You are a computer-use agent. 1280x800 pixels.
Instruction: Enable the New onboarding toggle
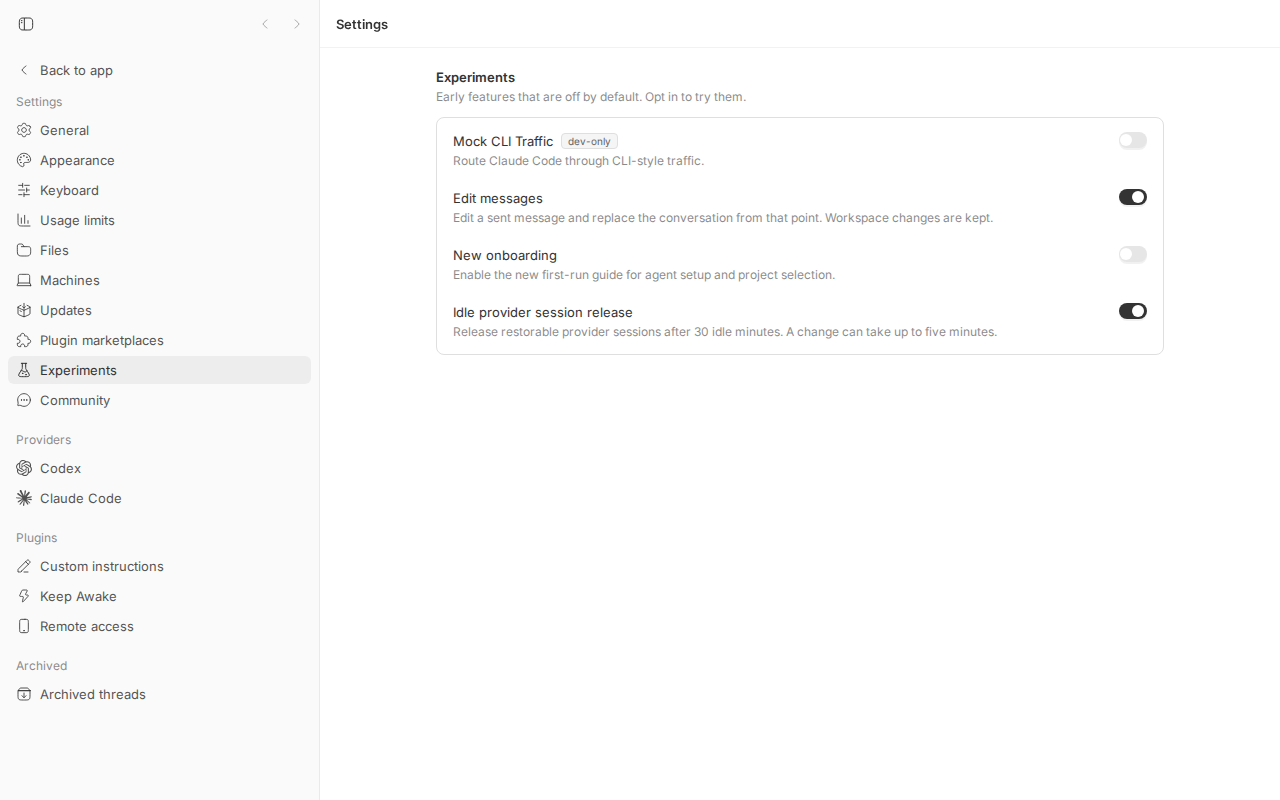pyautogui.click(x=1133, y=255)
